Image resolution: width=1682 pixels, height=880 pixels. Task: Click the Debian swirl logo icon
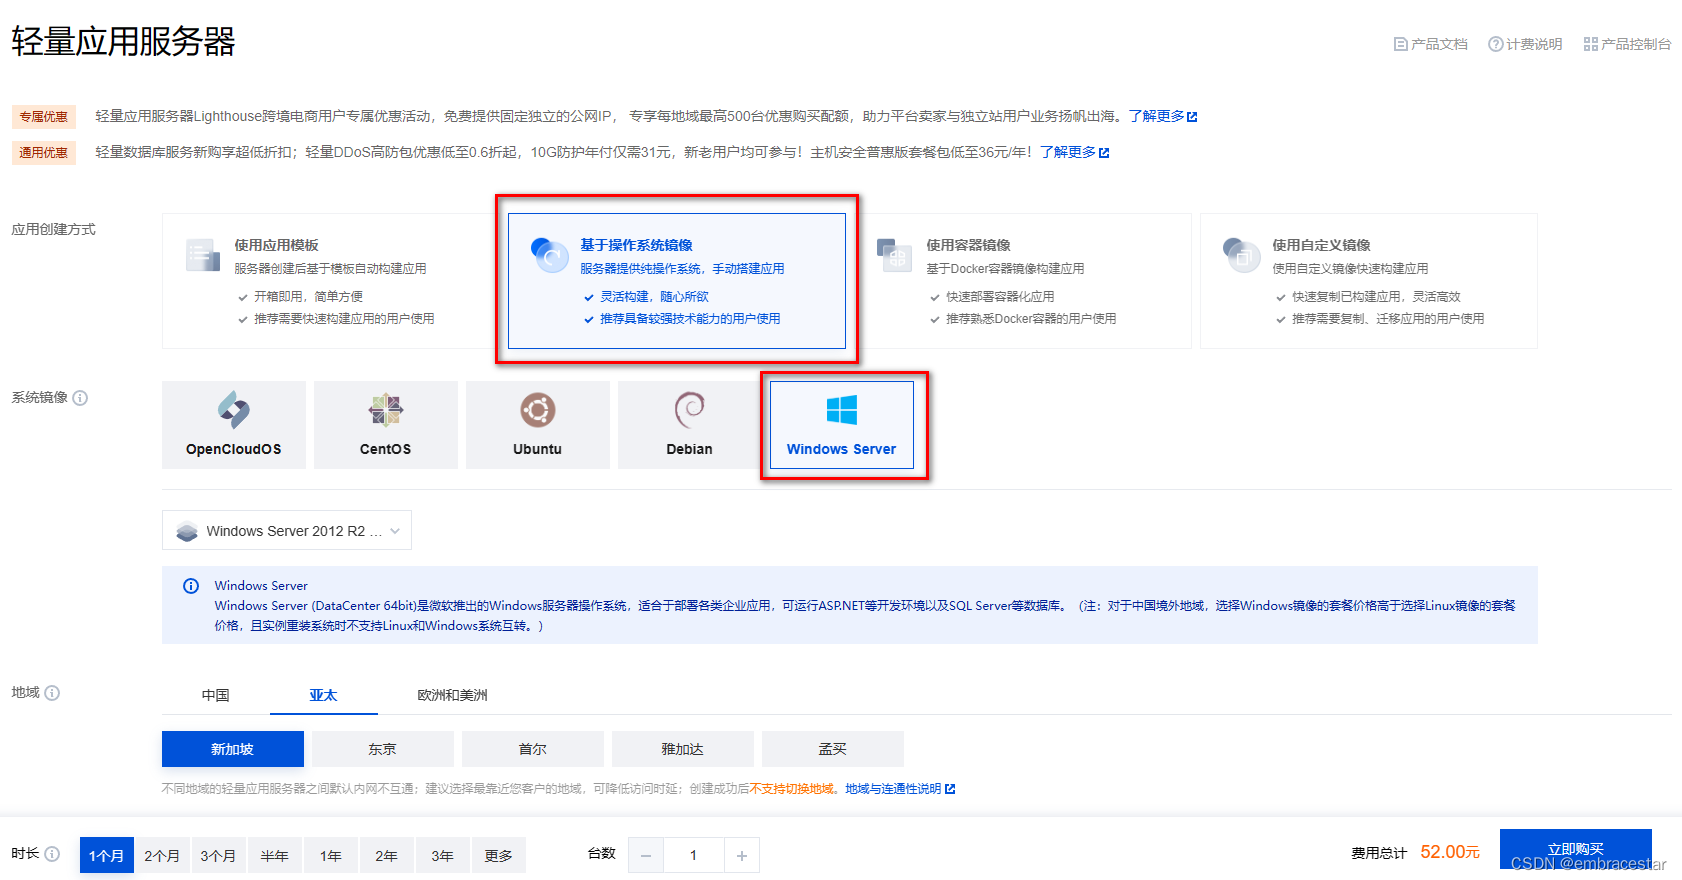[x=690, y=410]
